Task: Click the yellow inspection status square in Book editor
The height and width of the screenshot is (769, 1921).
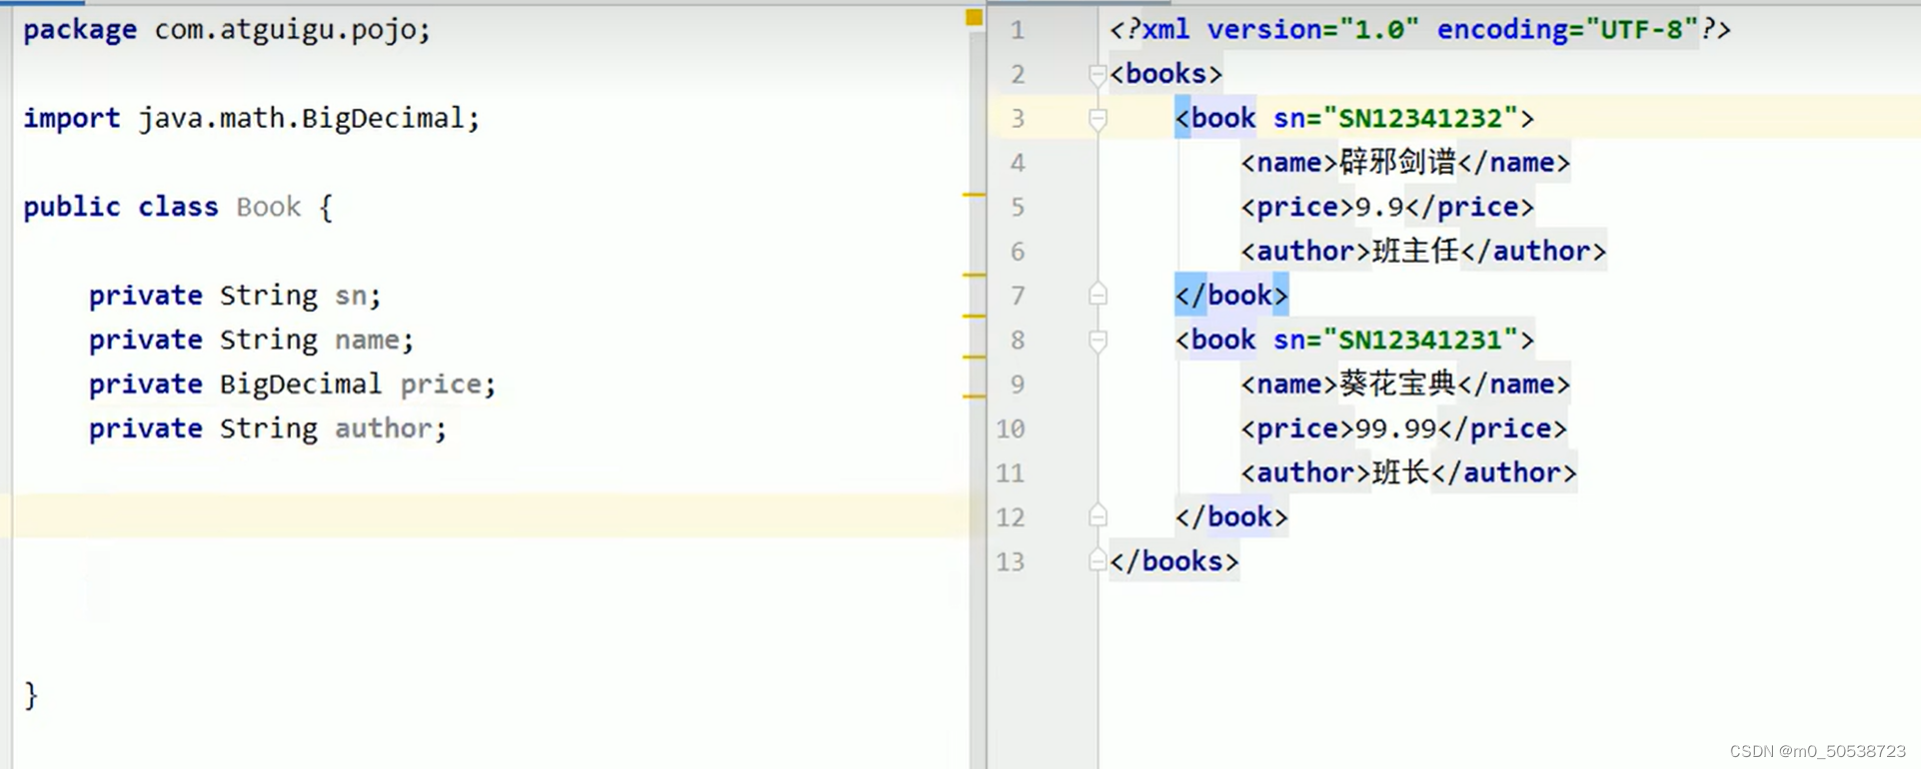Action: [974, 17]
